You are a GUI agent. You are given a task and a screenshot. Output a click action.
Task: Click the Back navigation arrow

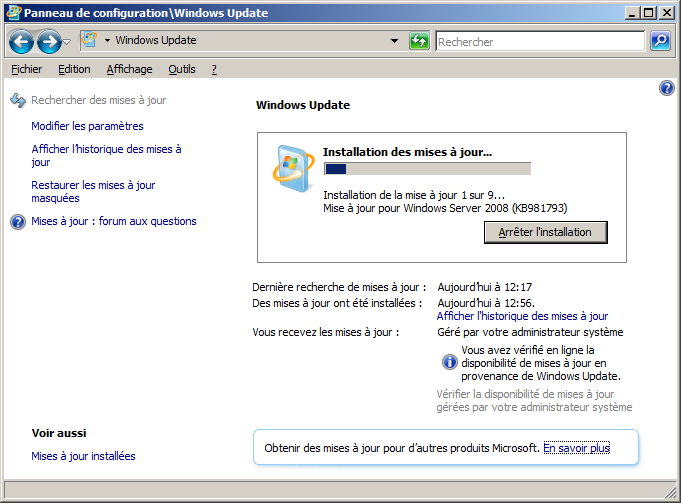(22, 42)
